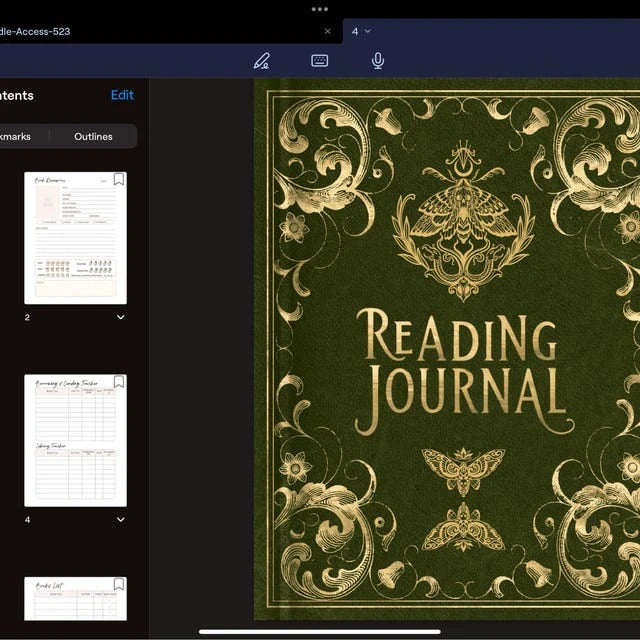This screenshot has height=640, width=640.
Task: Click the Edit button in contents panel
Action: pyautogui.click(x=122, y=95)
